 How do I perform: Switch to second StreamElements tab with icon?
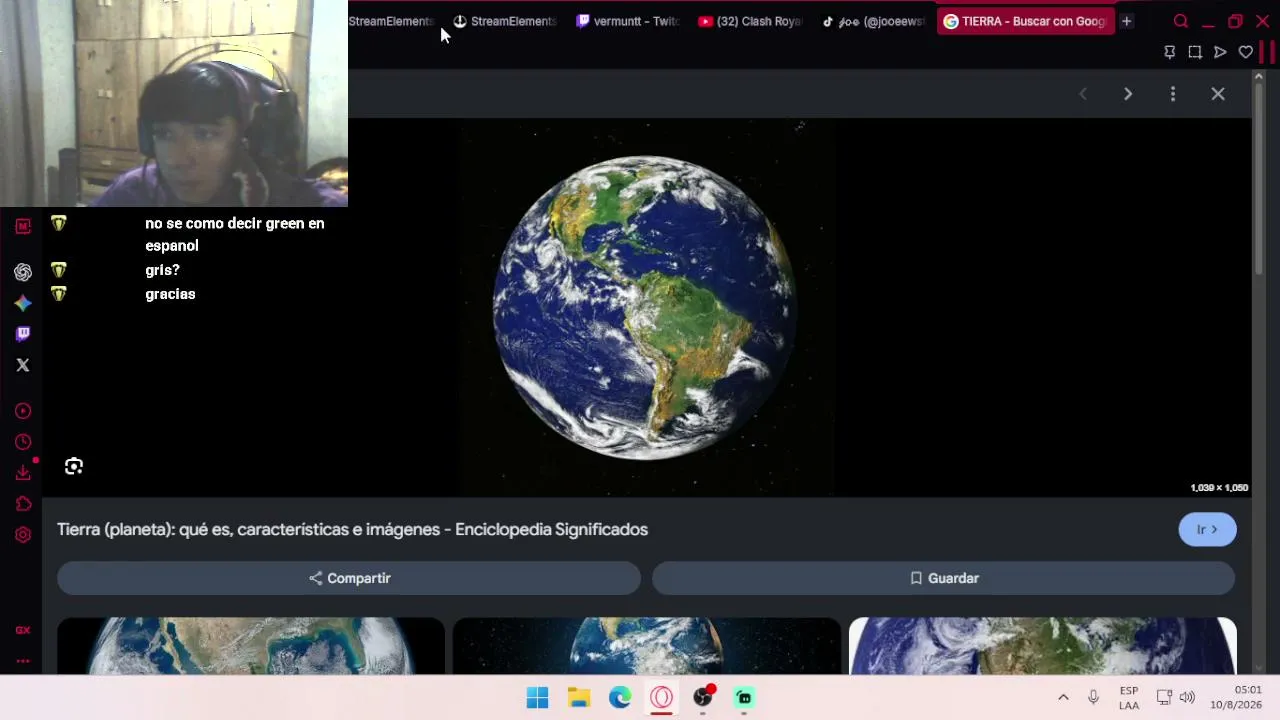(x=505, y=21)
